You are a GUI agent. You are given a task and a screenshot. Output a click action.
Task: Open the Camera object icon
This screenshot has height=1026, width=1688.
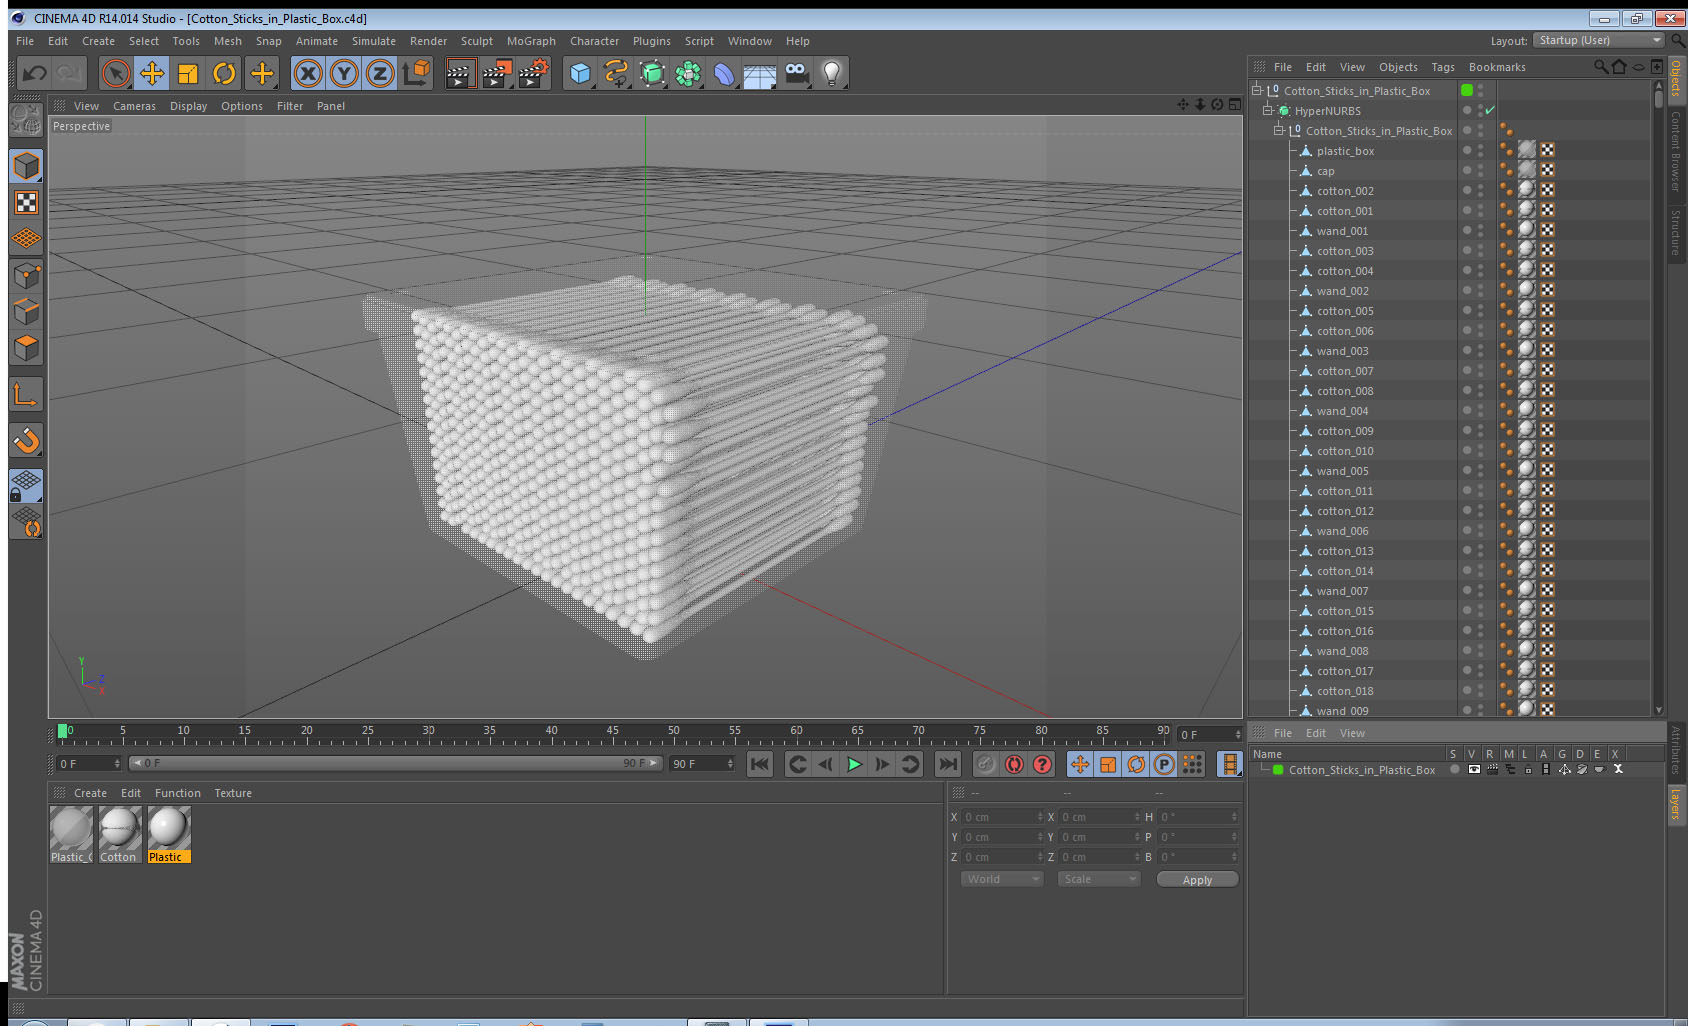click(796, 73)
